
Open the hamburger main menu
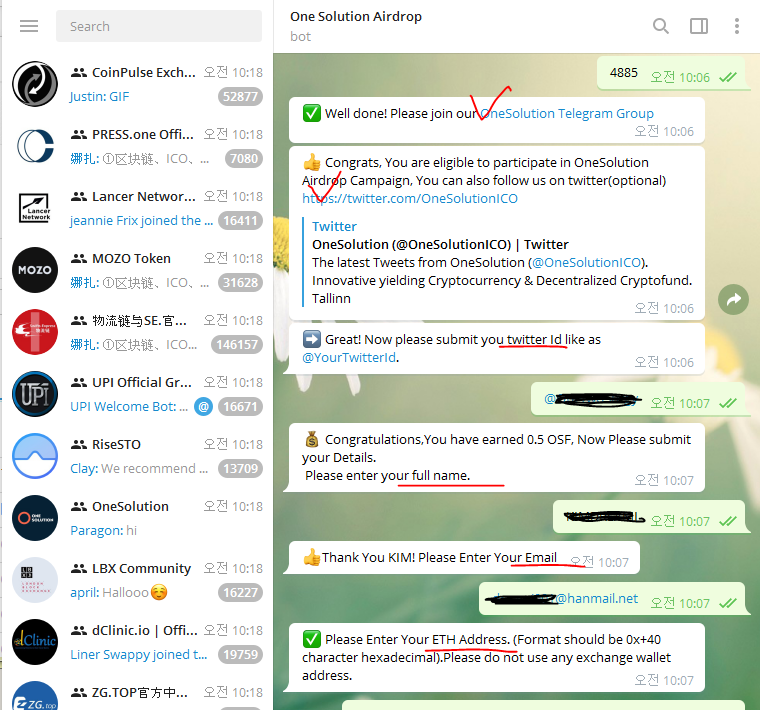(x=29, y=26)
